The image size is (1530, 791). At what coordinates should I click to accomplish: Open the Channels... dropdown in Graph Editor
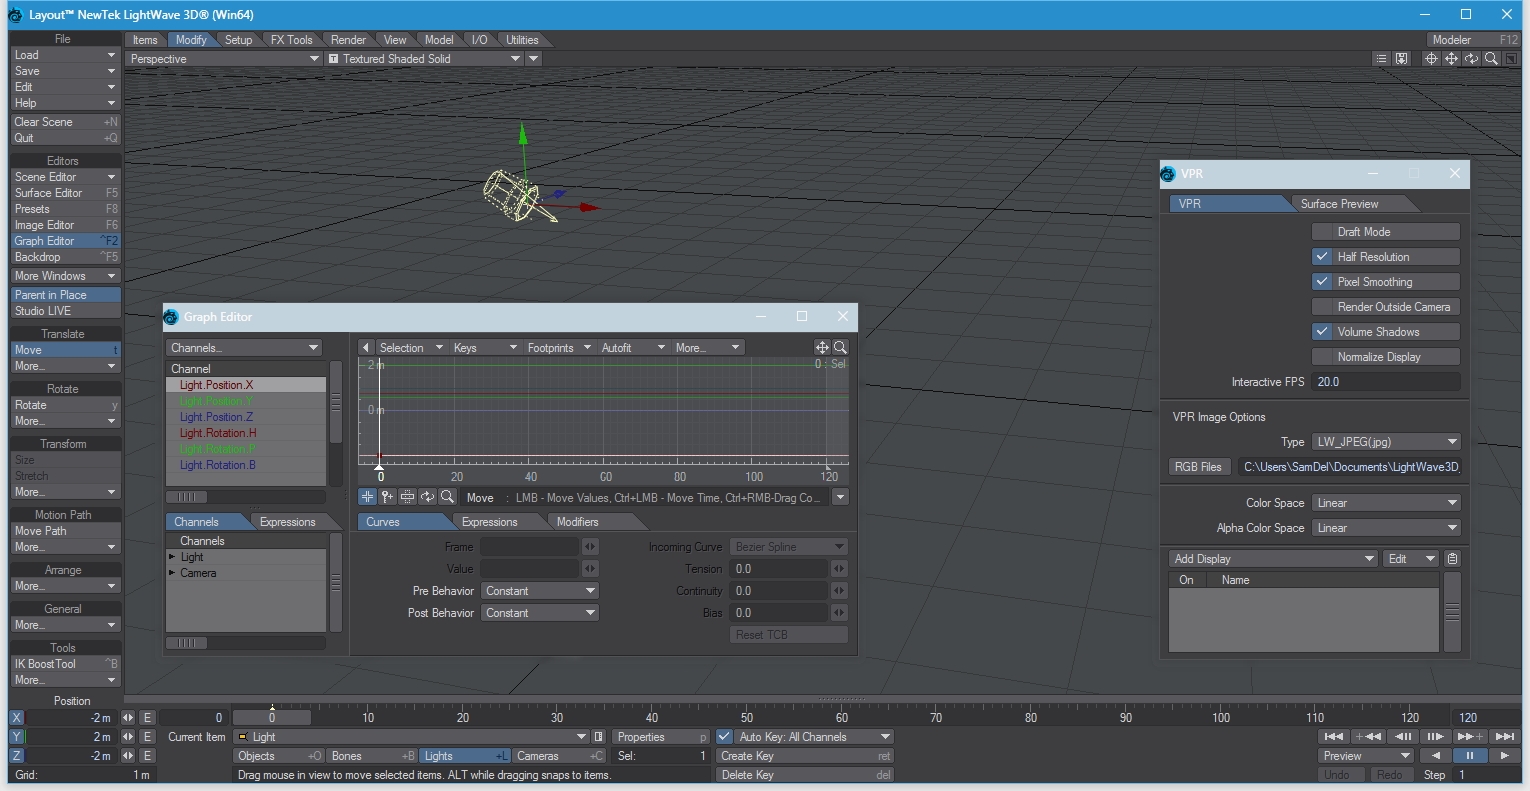click(243, 348)
